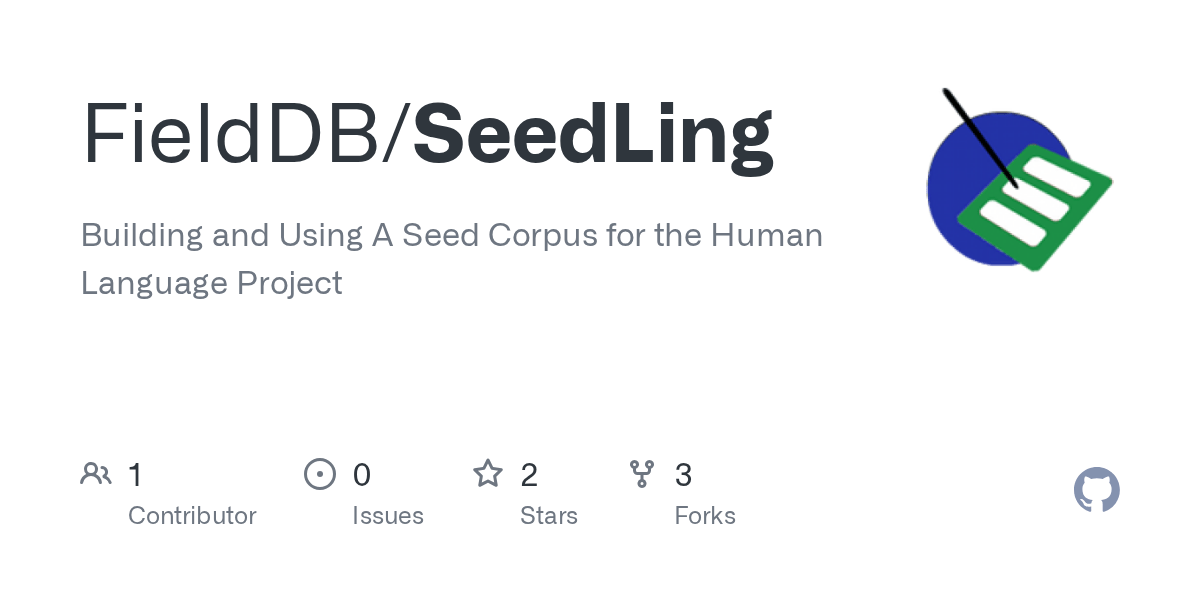Click the forks count number 3

684,475
